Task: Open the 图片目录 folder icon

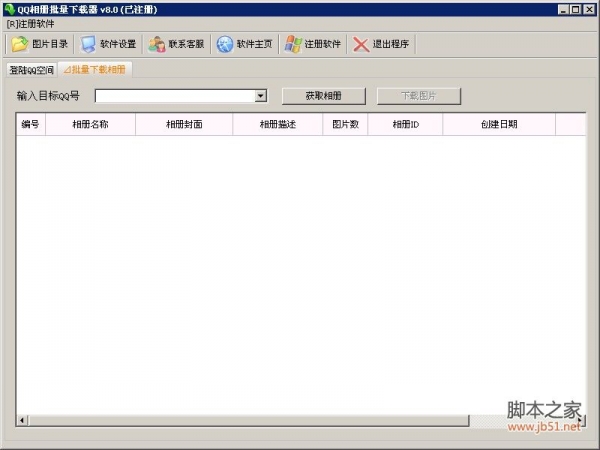Action: (x=20, y=44)
